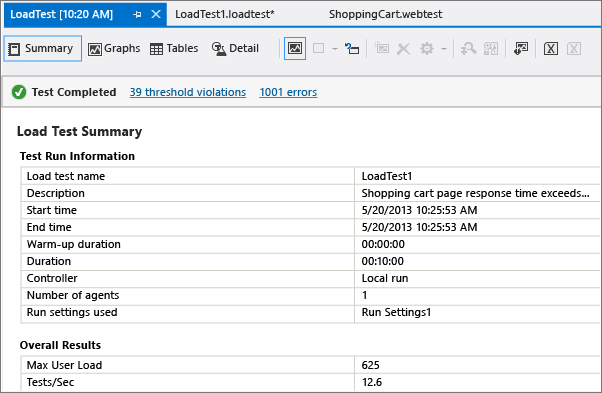The image size is (602, 393).
Task: Select the Start time row label
Action: point(51,210)
